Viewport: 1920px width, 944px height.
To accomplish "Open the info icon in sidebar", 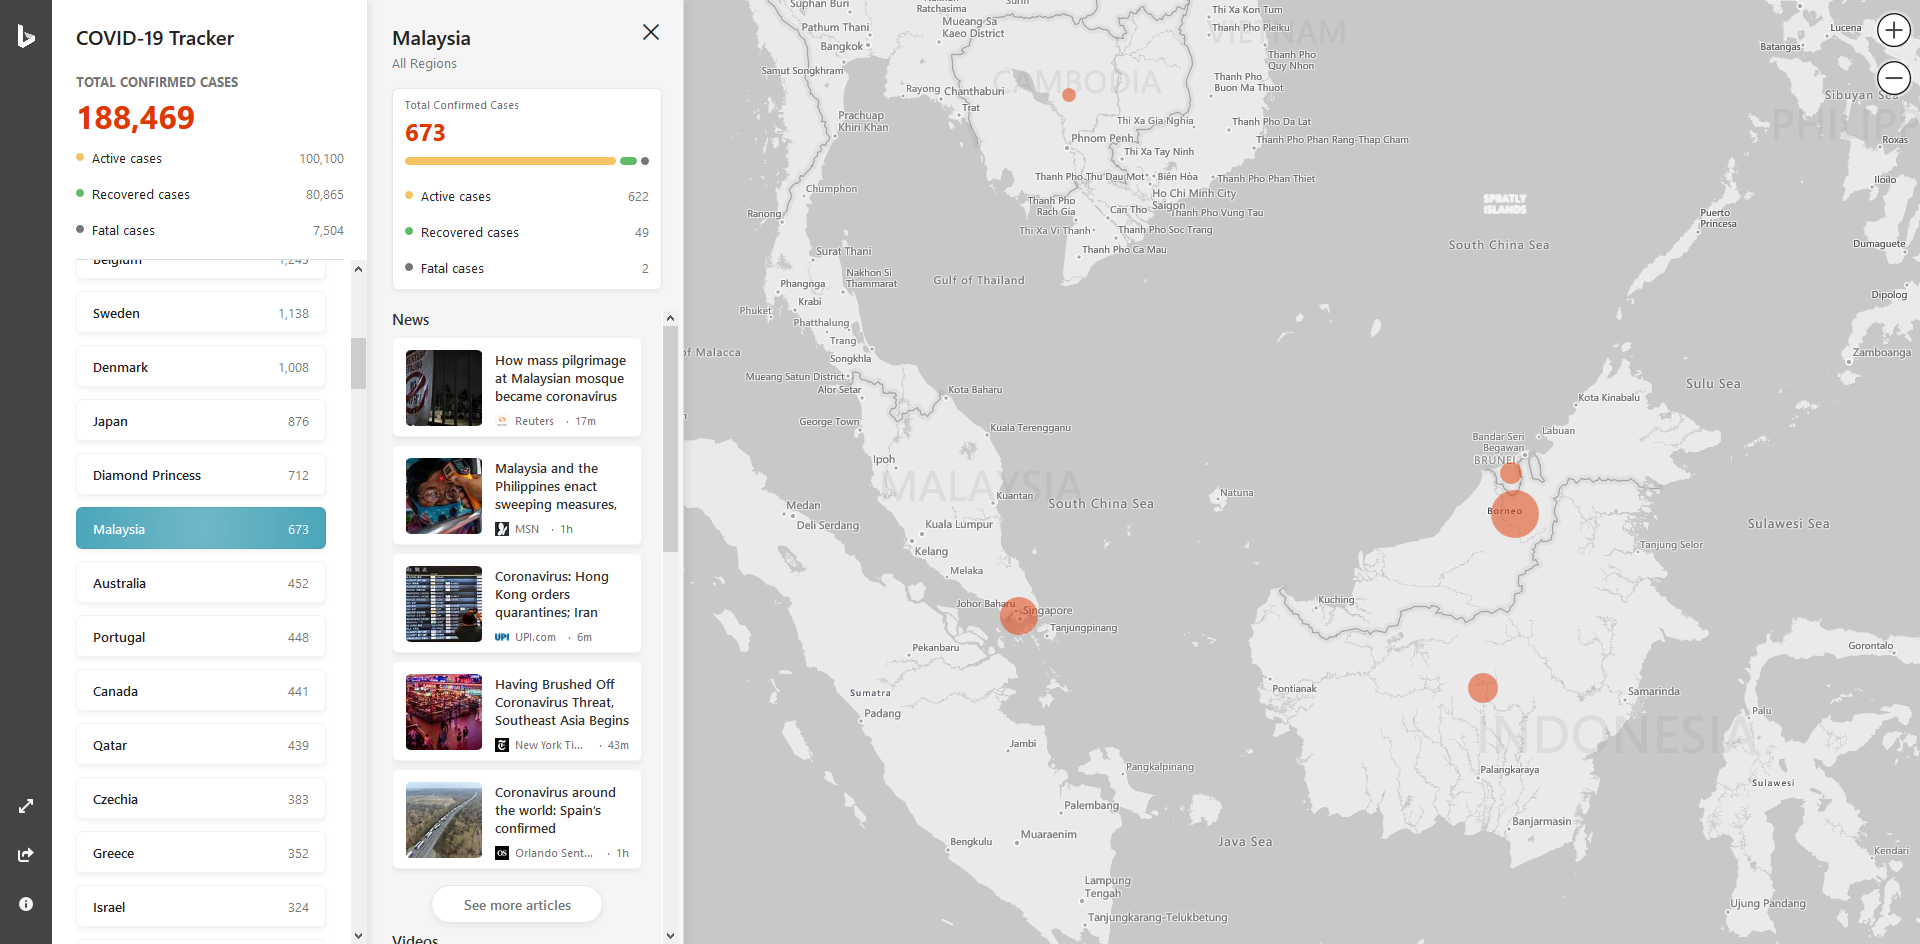I will click(x=26, y=904).
